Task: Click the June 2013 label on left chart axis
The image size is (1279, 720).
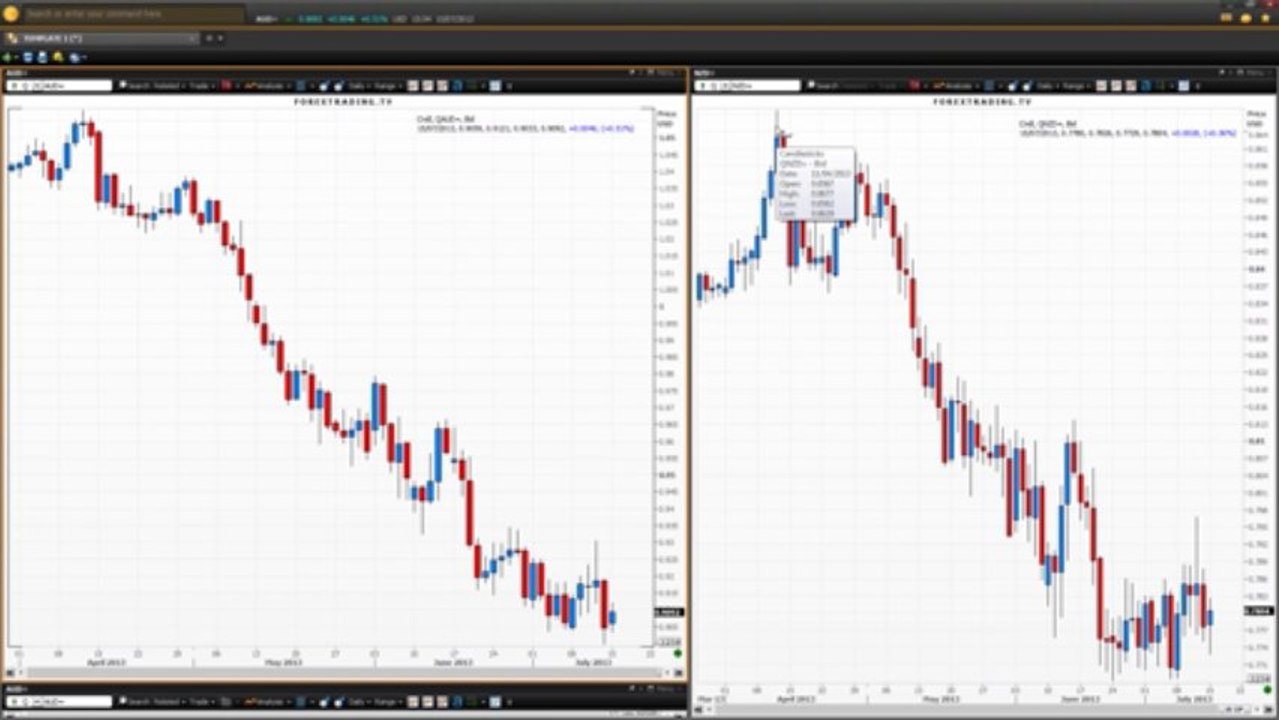Action: (453, 662)
